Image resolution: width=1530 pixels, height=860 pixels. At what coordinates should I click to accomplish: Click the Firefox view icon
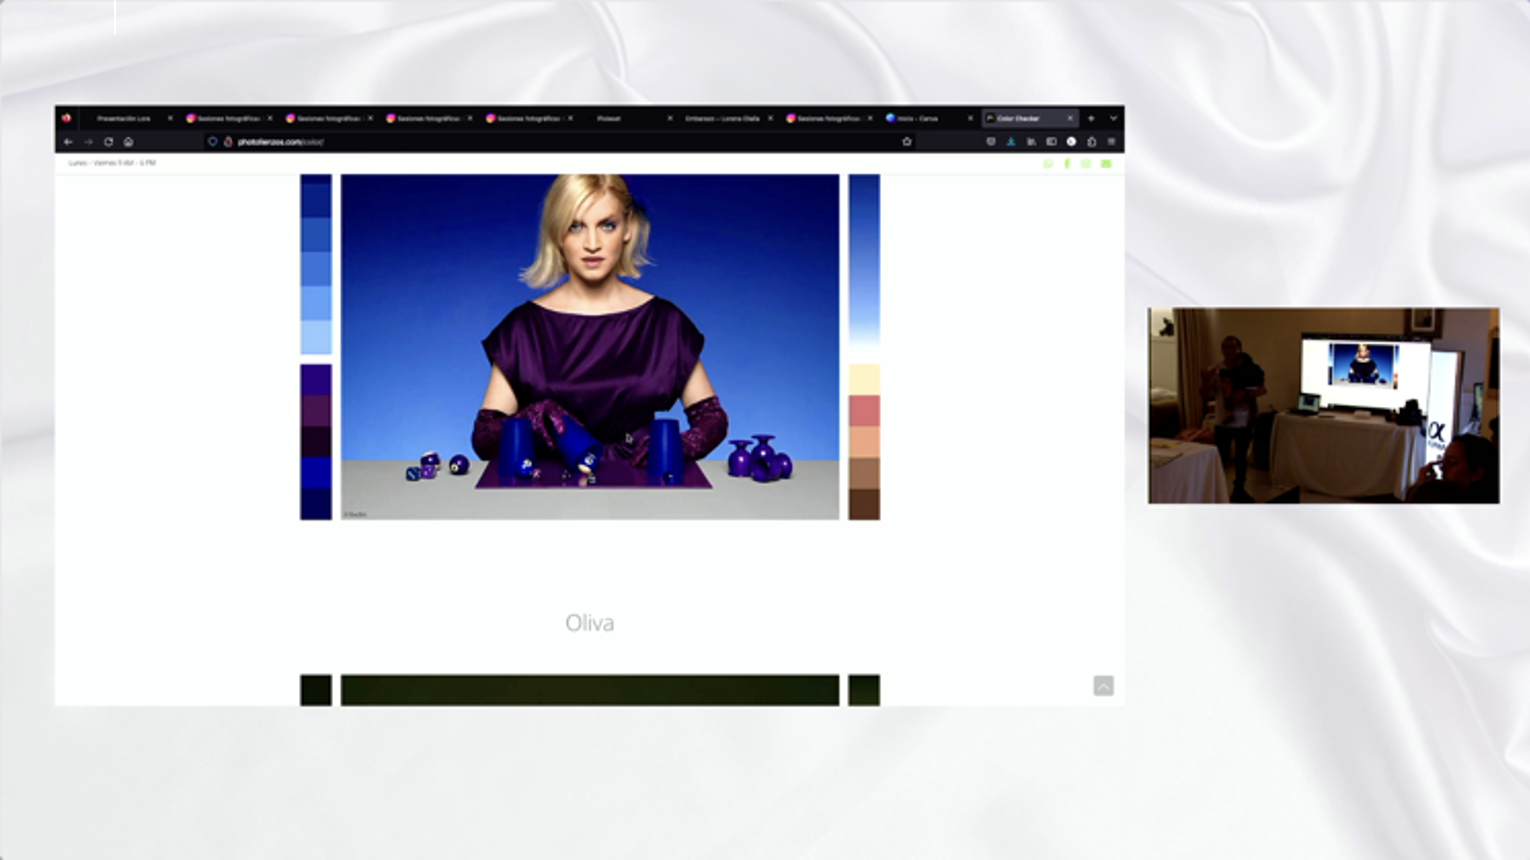coord(66,118)
